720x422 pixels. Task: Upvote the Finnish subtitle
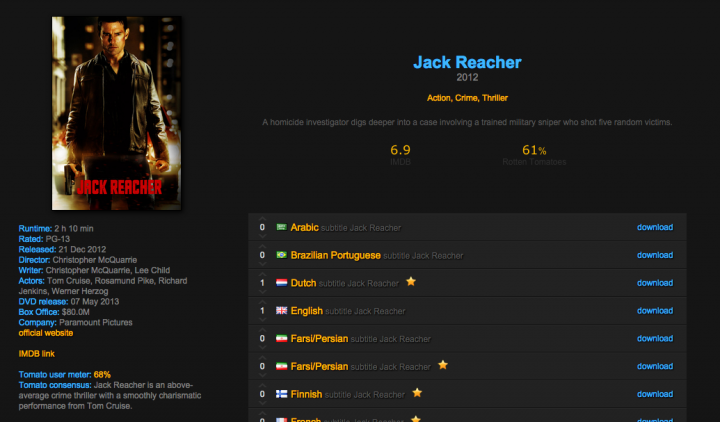click(x=262, y=386)
